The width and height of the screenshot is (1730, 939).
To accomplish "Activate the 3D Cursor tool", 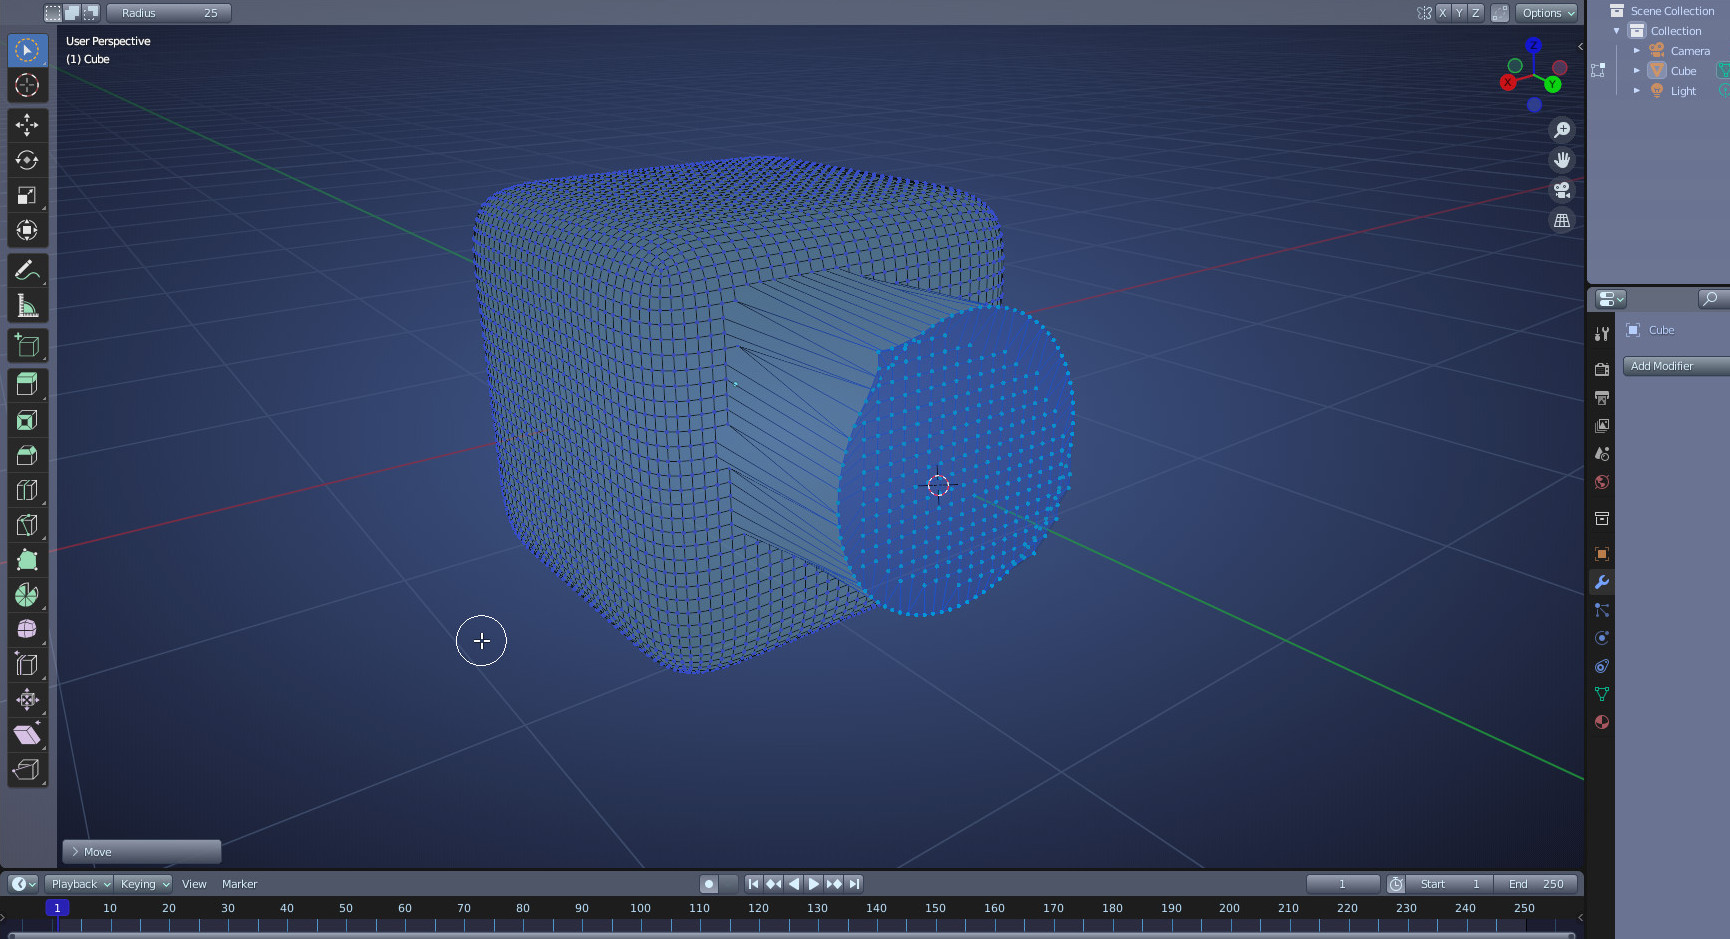I will [x=27, y=85].
